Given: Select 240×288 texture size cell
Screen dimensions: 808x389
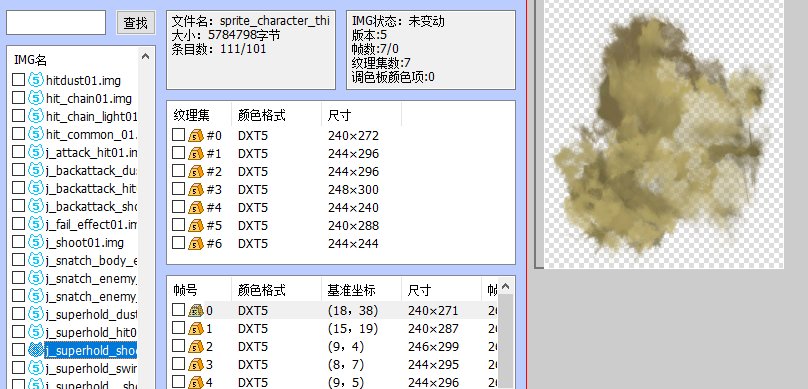Looking at the screenshot, I should [353, 226].
